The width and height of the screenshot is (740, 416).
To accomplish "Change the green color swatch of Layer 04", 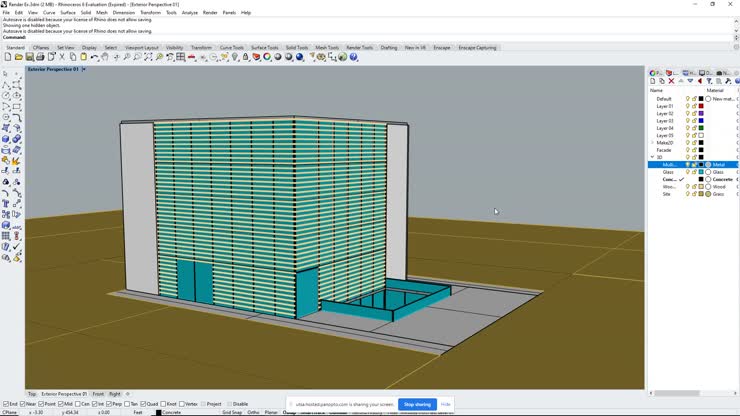I will [x=701, y=128].
